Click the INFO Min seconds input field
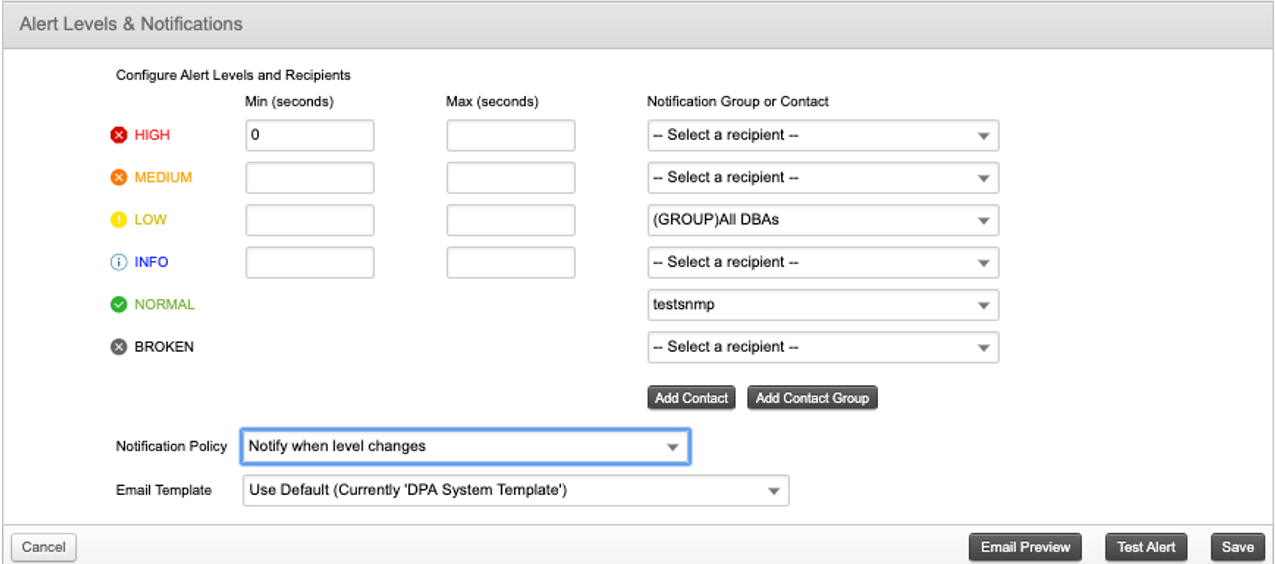This screenshot has width=1275, height=564. (309, 262)
